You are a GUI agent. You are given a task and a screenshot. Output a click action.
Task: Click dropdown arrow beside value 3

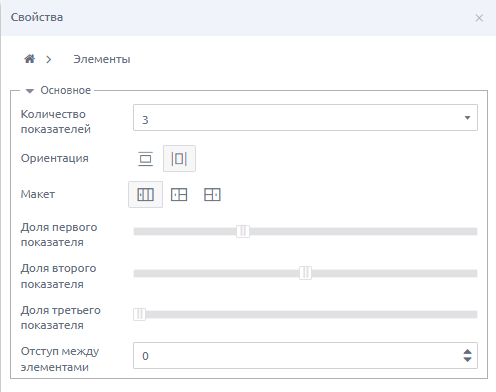(x=467, y=118)
